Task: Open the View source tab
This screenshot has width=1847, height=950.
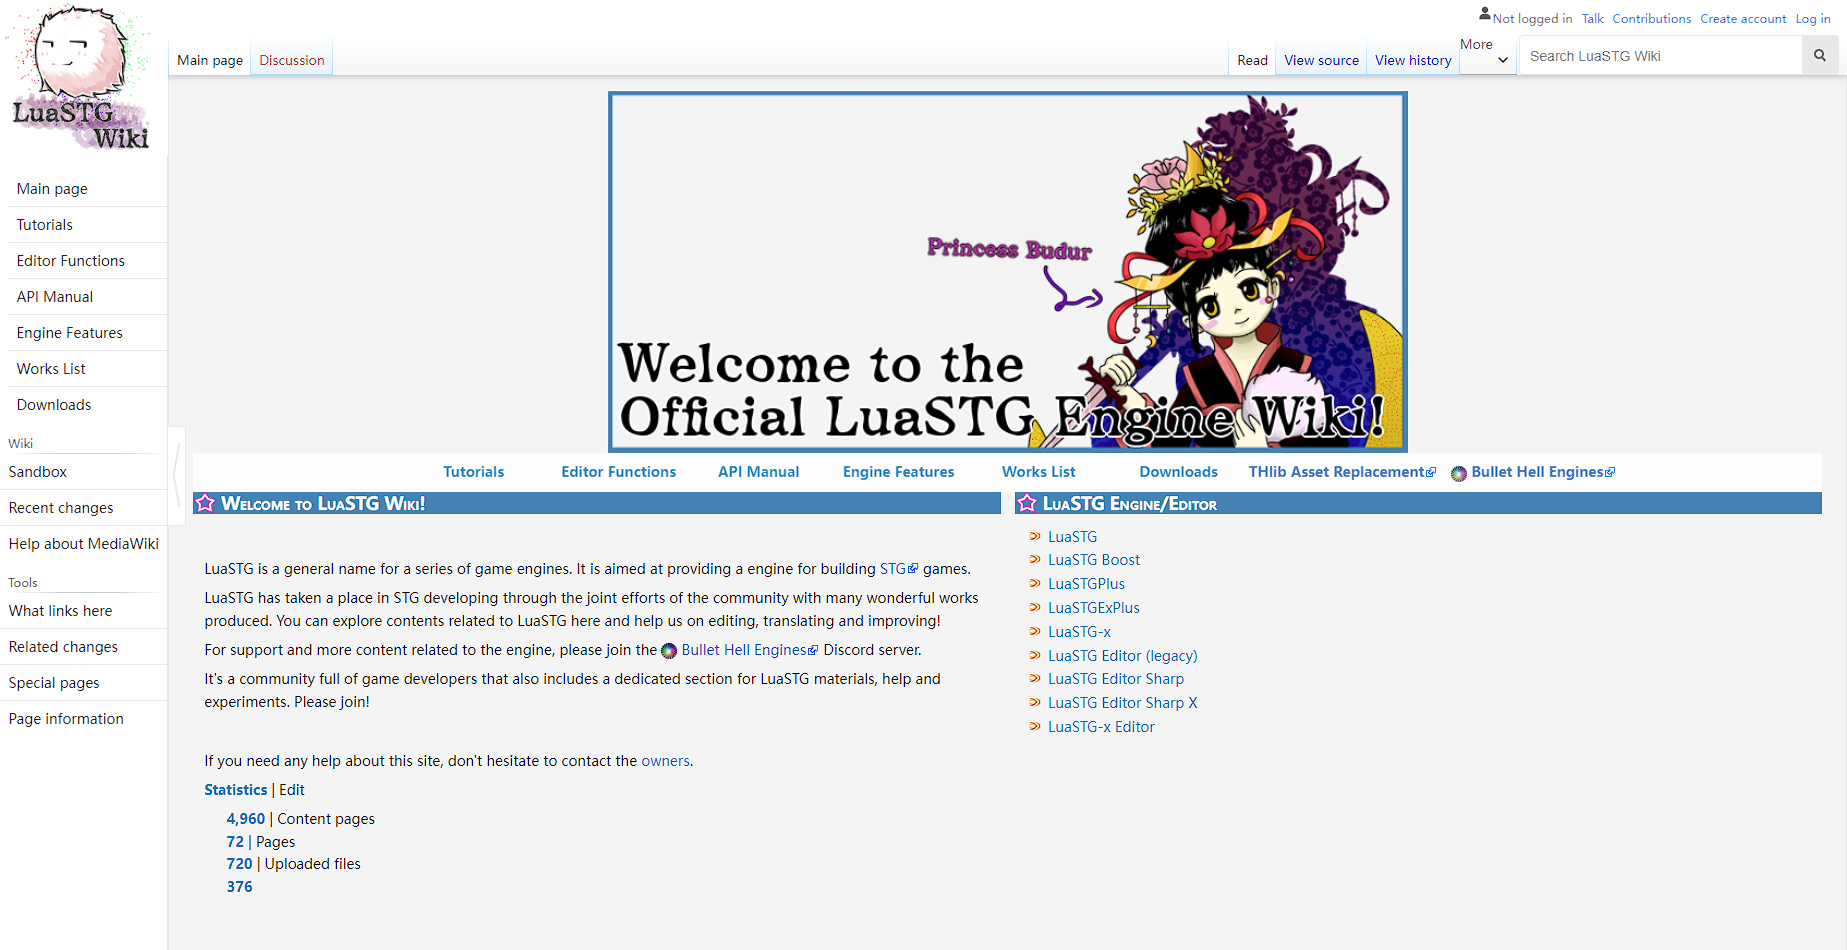Action: point(1321,60)
